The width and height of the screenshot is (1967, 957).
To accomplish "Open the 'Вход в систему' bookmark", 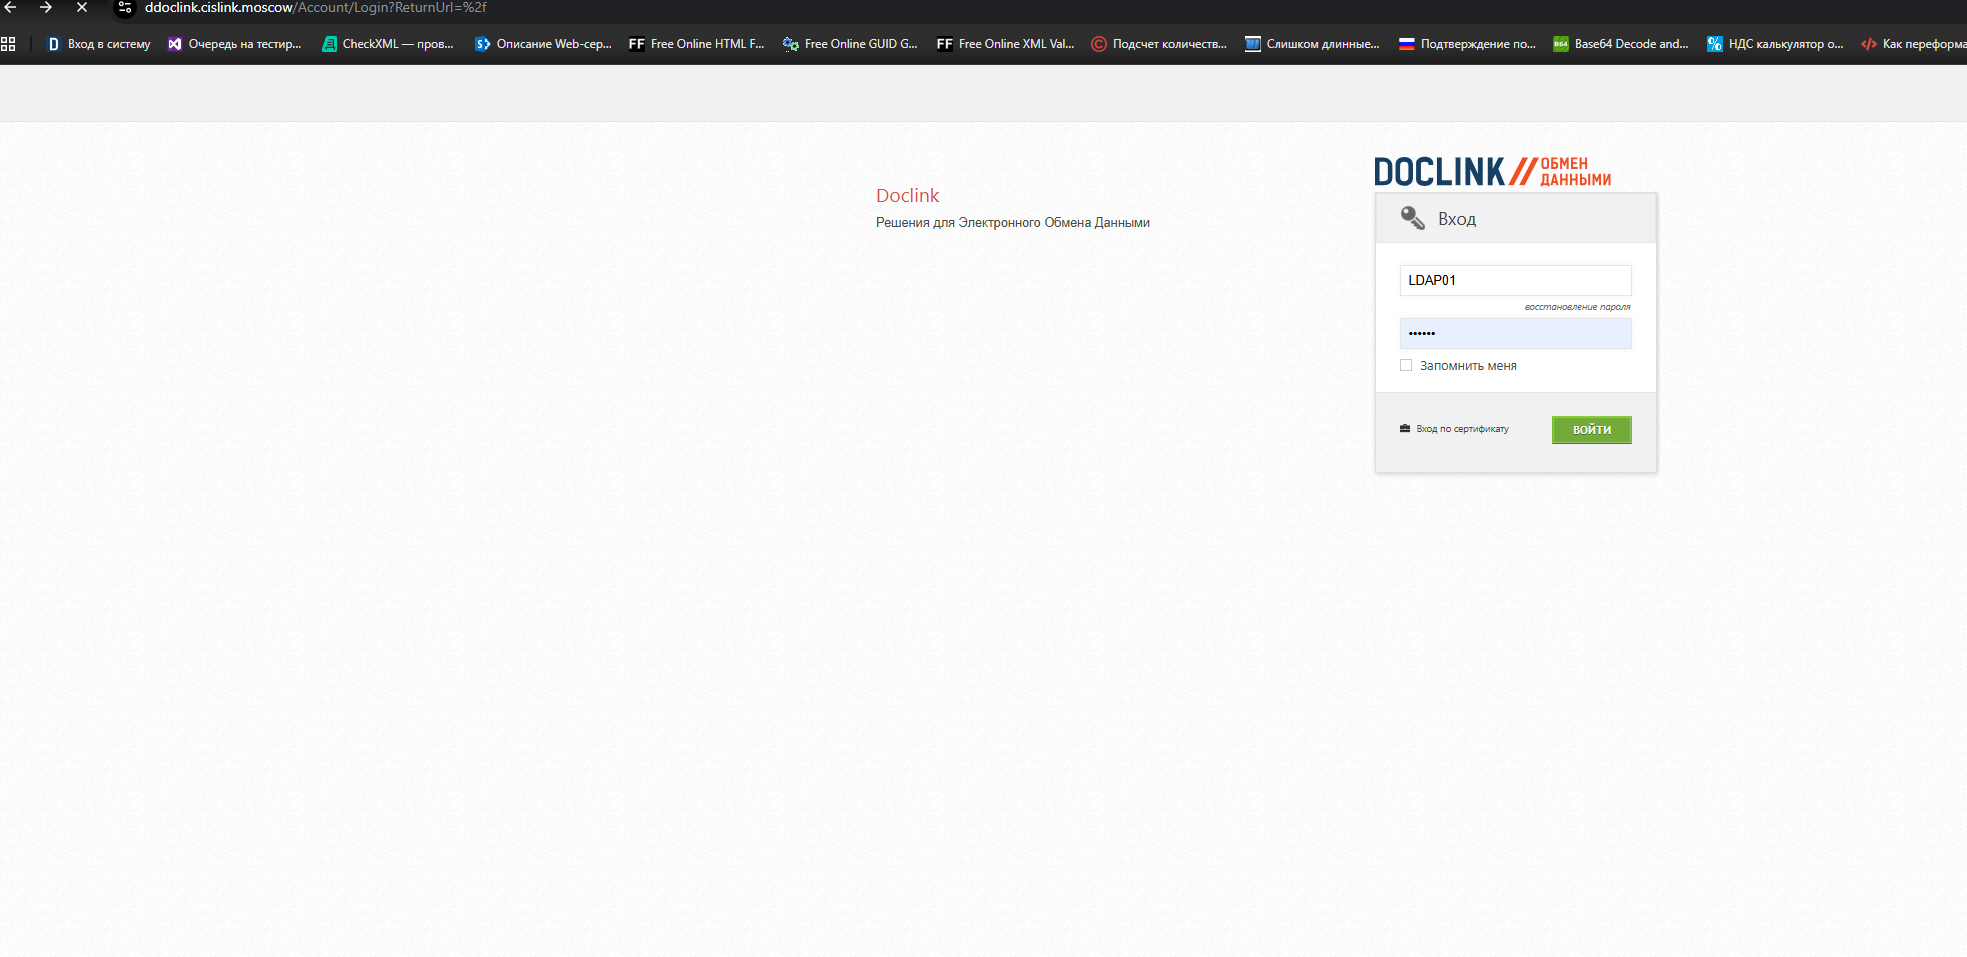I will point(99,44).
